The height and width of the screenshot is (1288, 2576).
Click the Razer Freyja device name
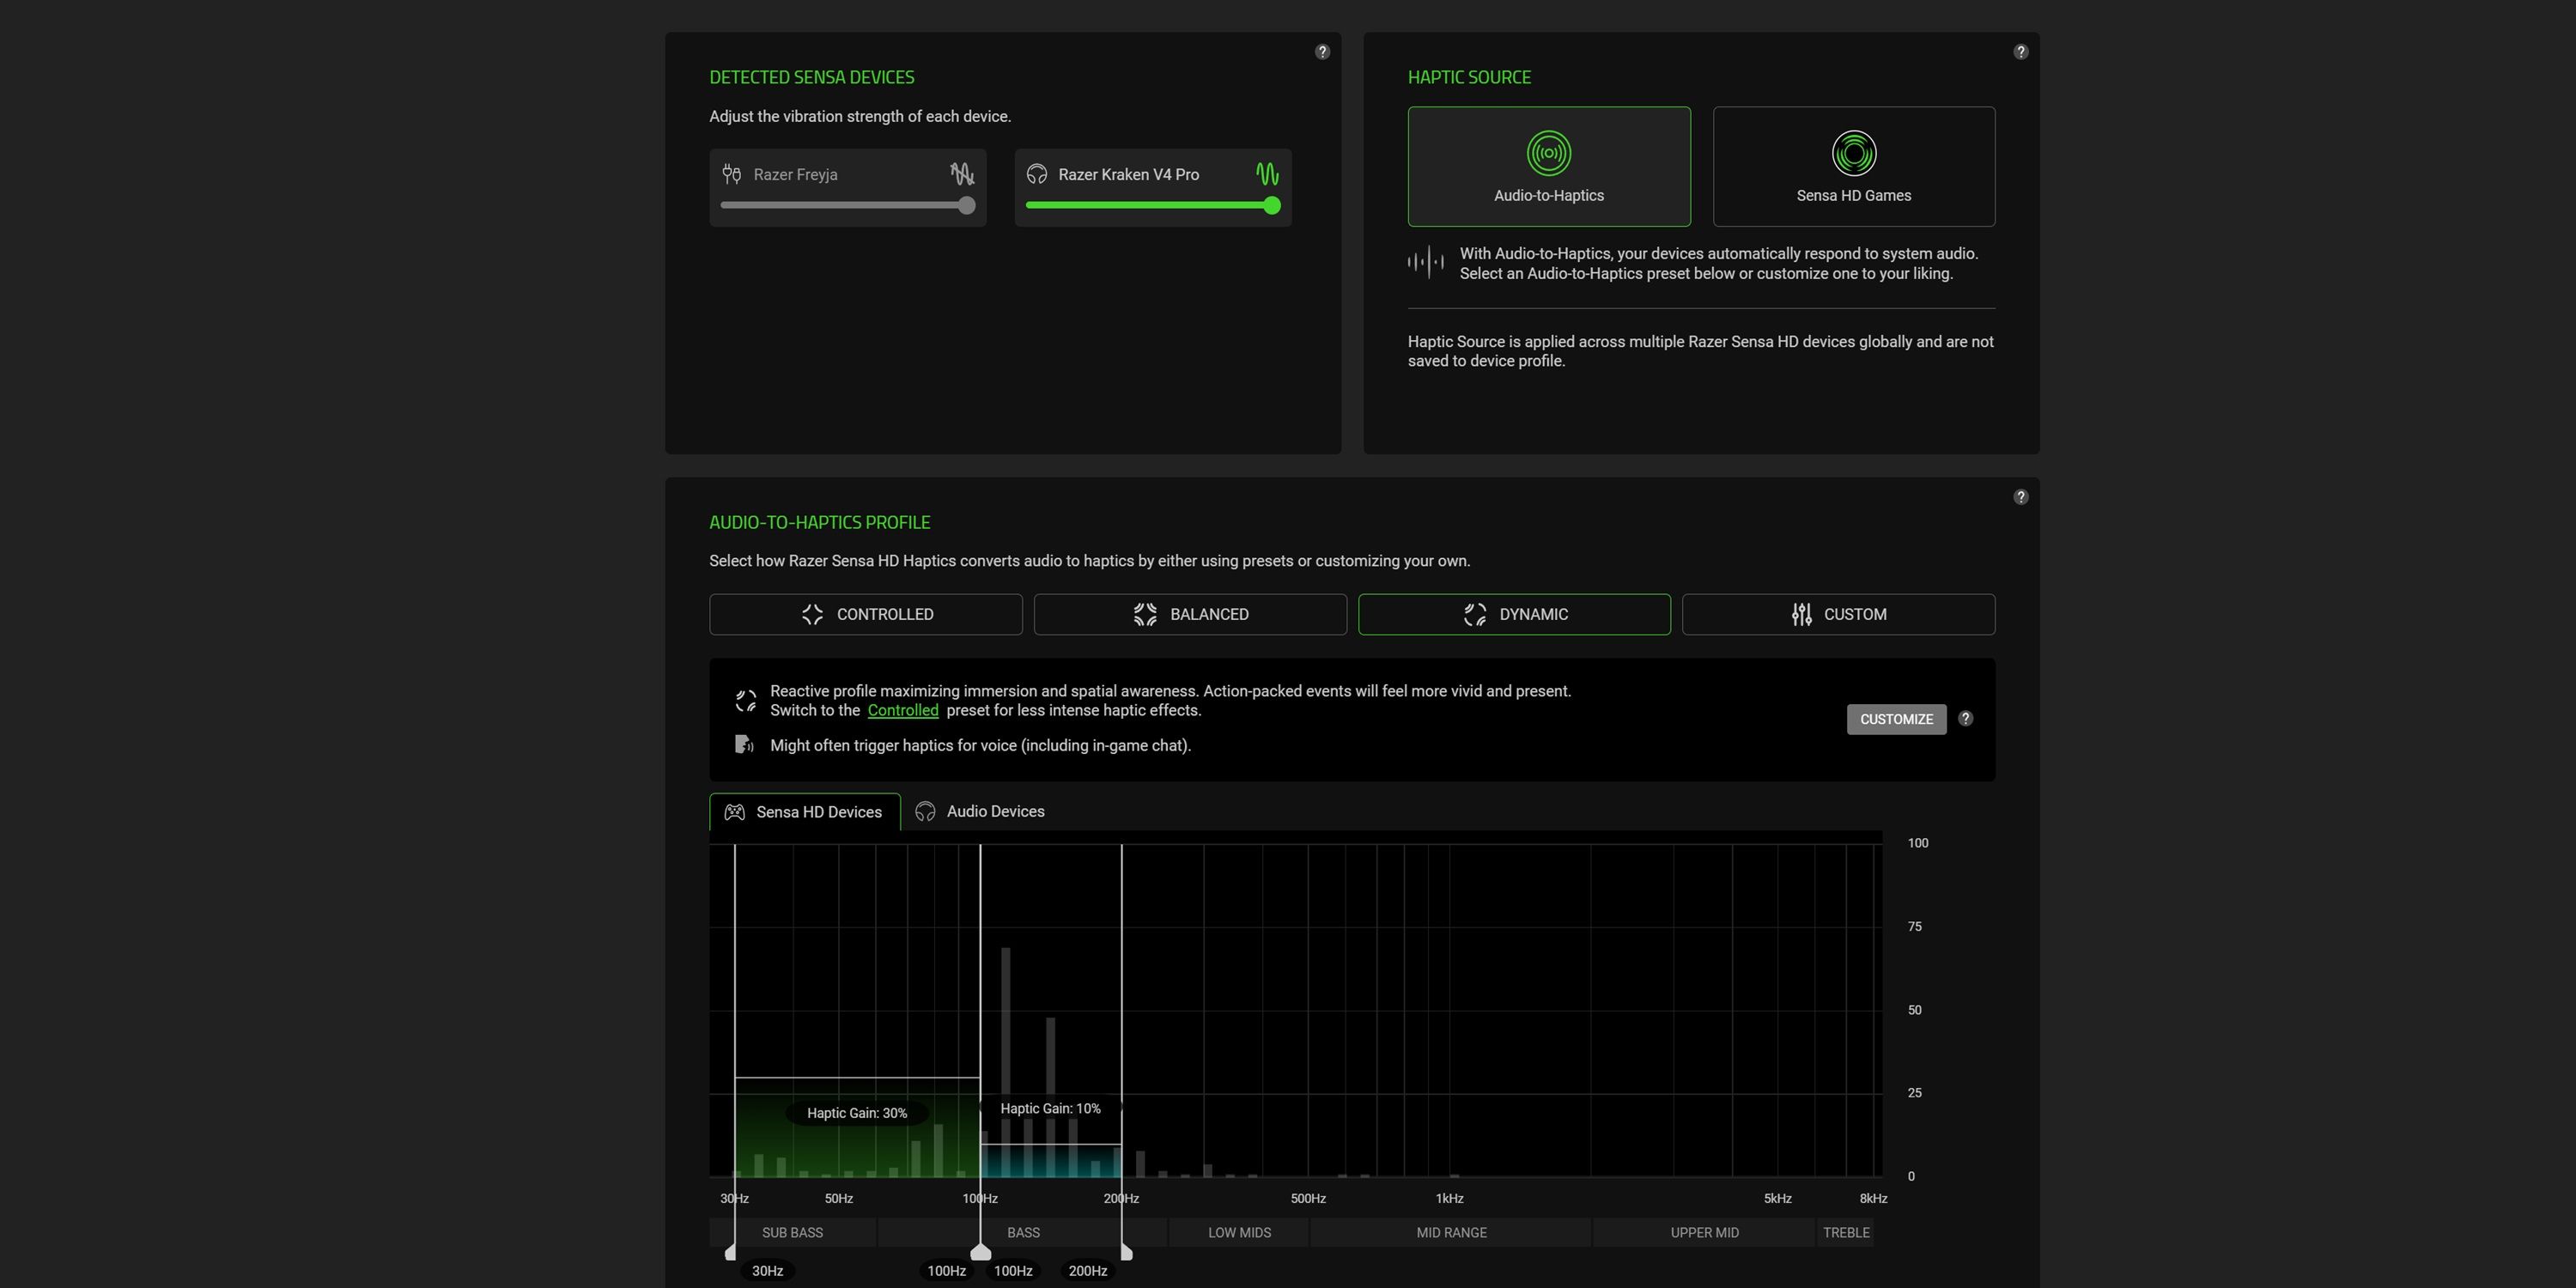pos(795,174)
